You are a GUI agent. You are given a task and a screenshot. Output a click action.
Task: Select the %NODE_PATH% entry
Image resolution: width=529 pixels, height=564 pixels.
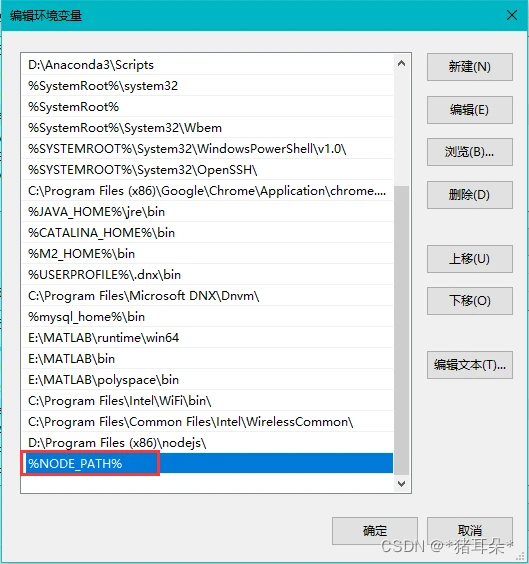click(x=208, y=463)
